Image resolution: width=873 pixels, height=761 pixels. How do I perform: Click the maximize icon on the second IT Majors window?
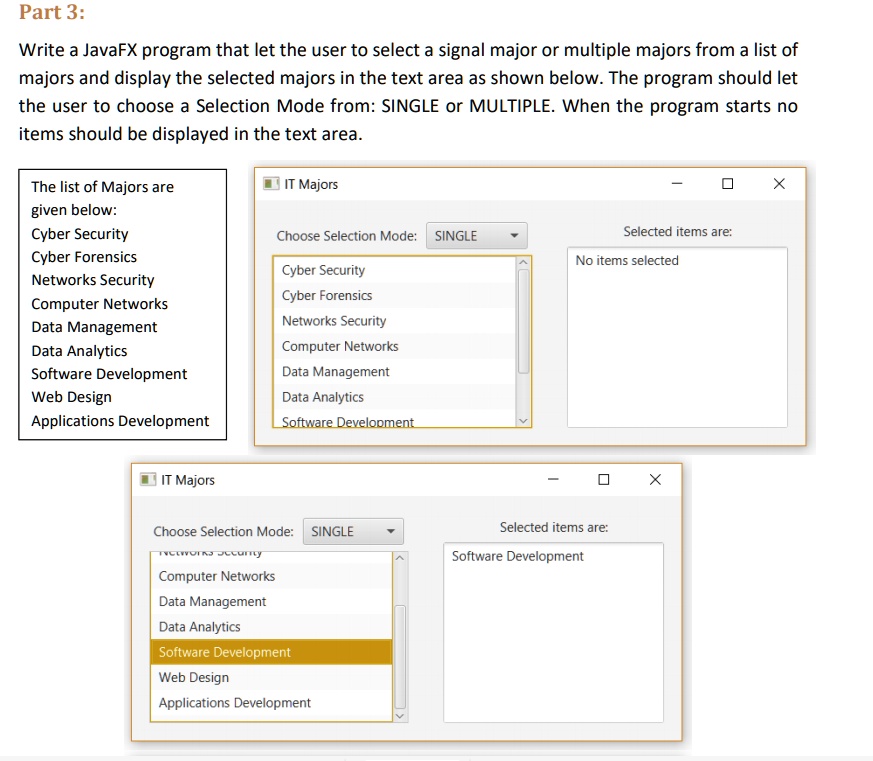[x=603, y=480]
